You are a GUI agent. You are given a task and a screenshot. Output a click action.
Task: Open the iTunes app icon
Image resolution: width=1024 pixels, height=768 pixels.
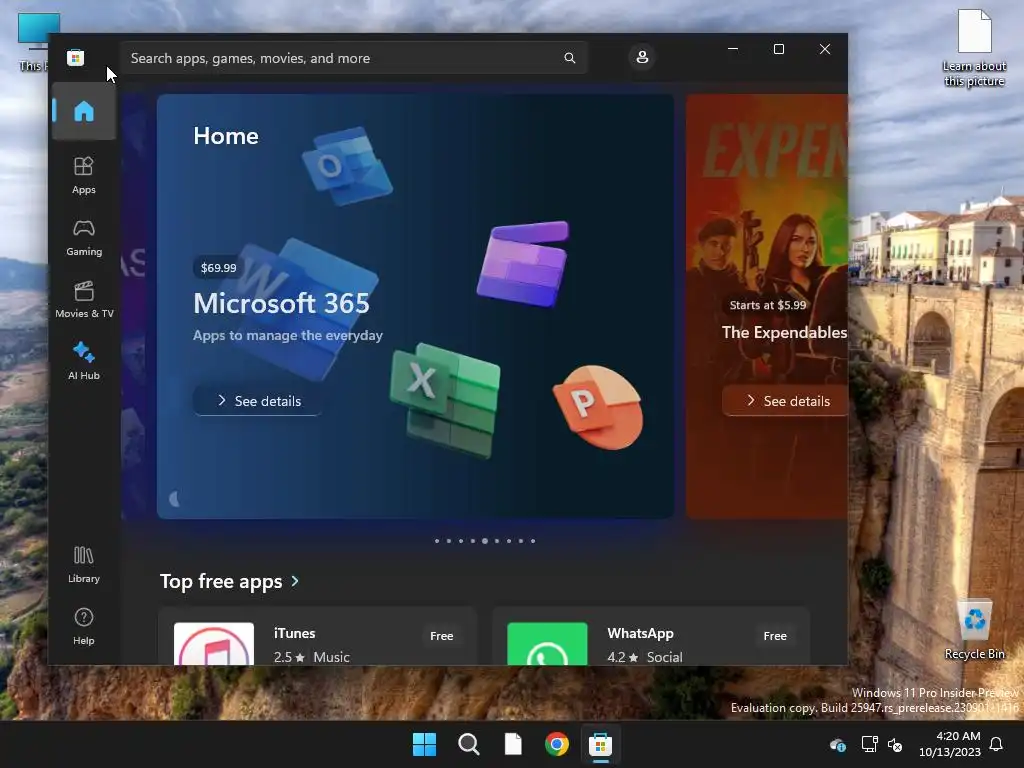point(214,644)
